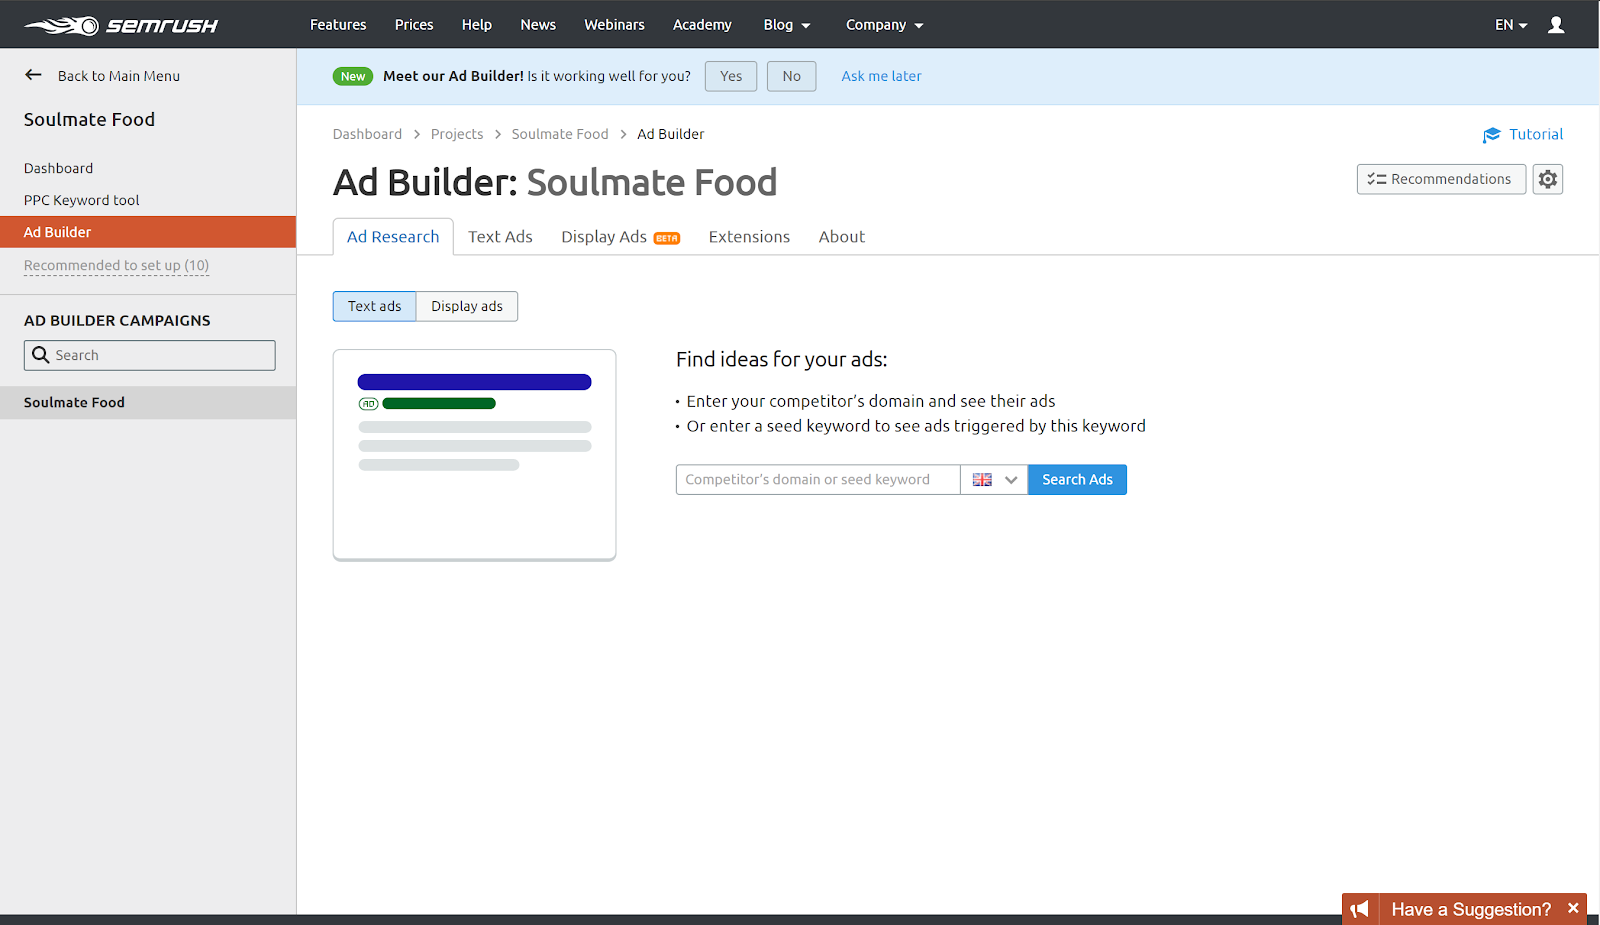Open the EN language dropdown
This screenshot has width=1600, height=925.
(x=1511, y=25)
